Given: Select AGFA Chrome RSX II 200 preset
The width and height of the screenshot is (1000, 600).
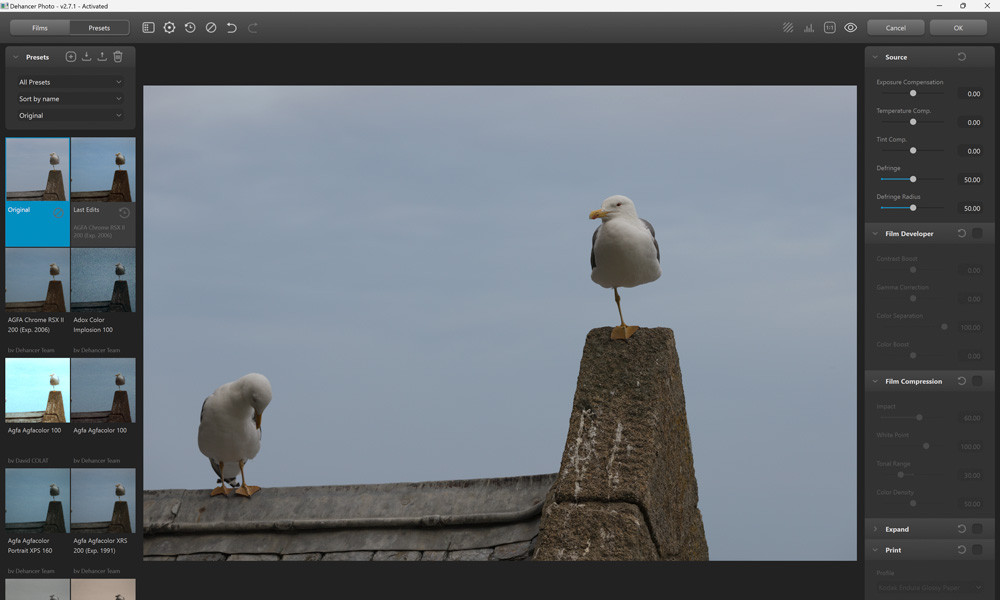Looking at the screenshot, I should click(x=38, y=281).
